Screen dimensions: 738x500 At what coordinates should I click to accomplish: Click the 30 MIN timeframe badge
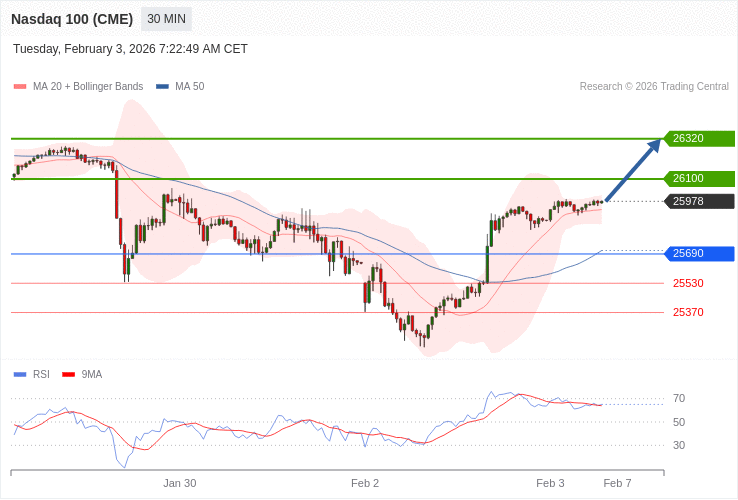[166, 19]
